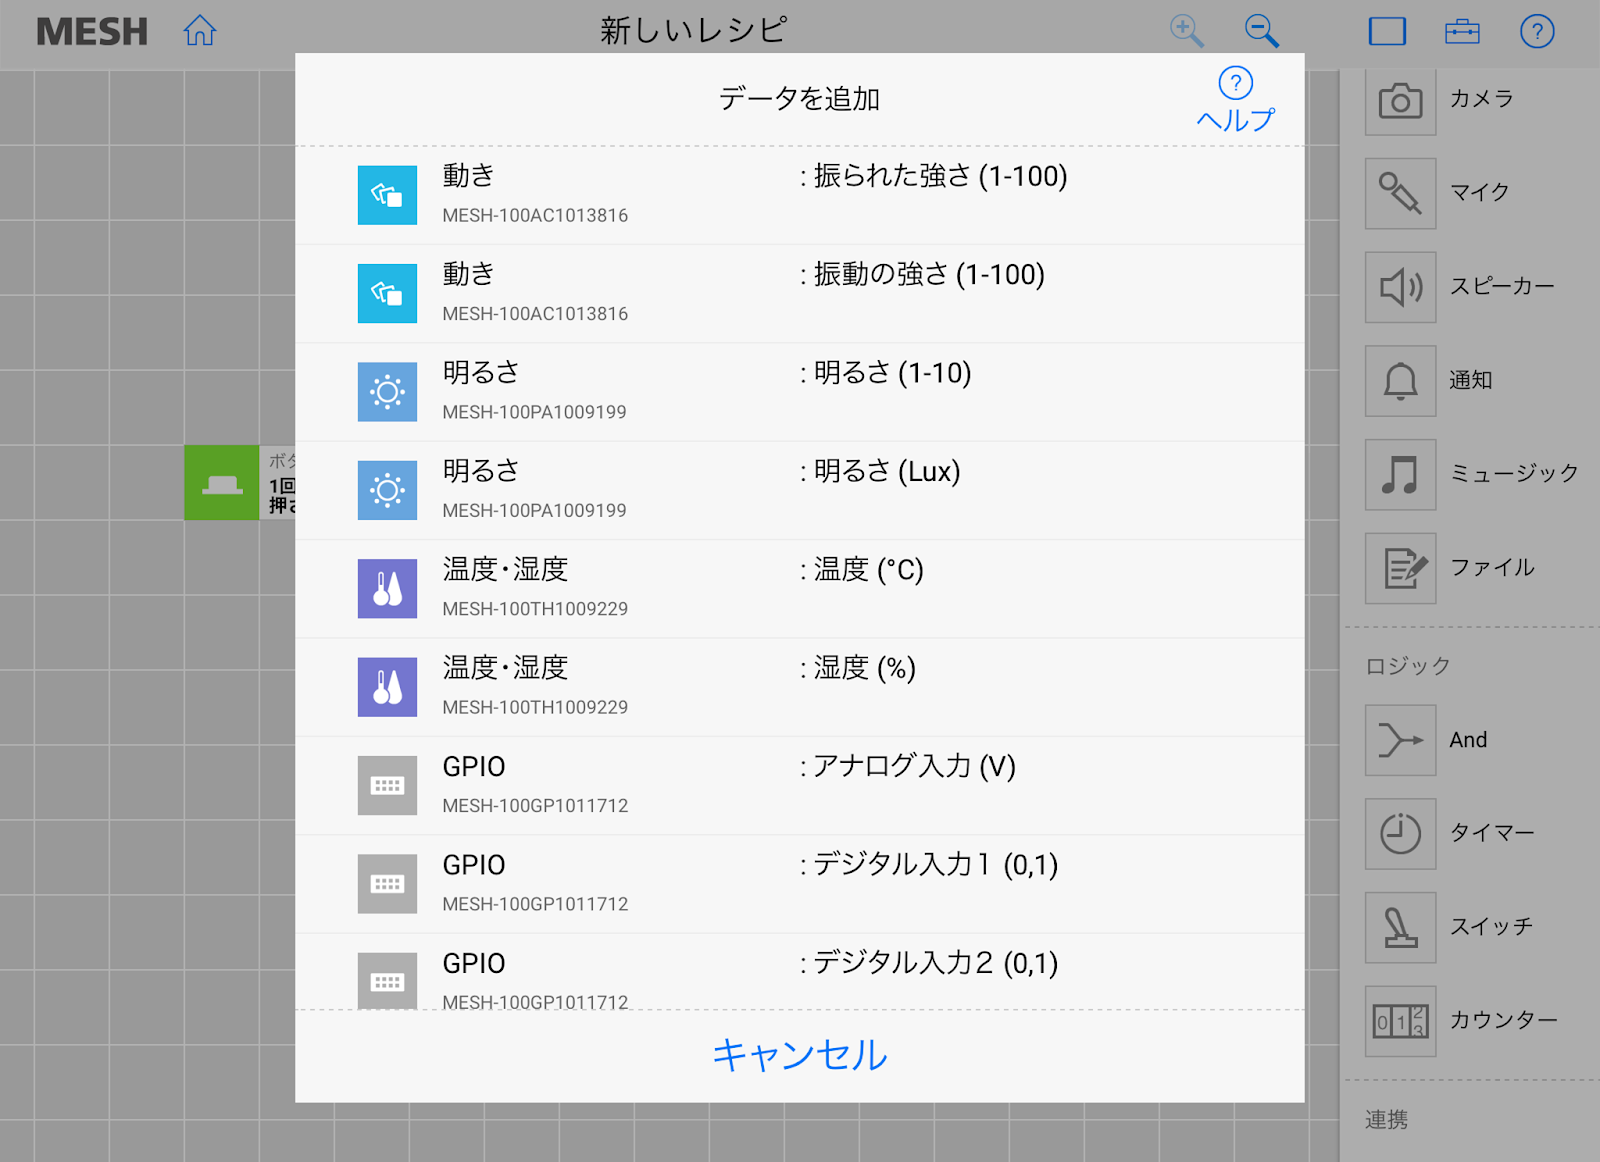Select the And logic block
This screenshot has width=1600, height=1162.
pyautogui.click(x=1401, y=740)
